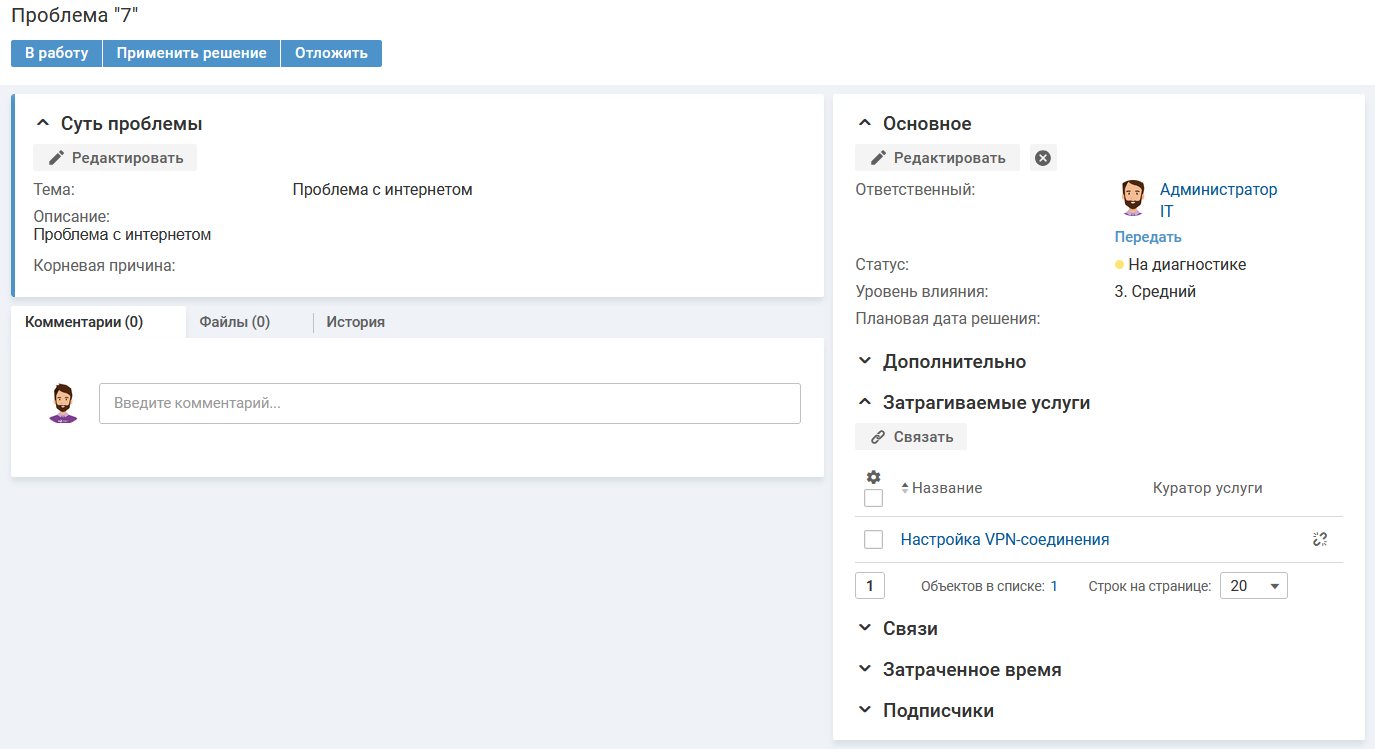Click the Передать link
The image size is (1375, 749).
pyautogui.click(x=1148, y=237)
